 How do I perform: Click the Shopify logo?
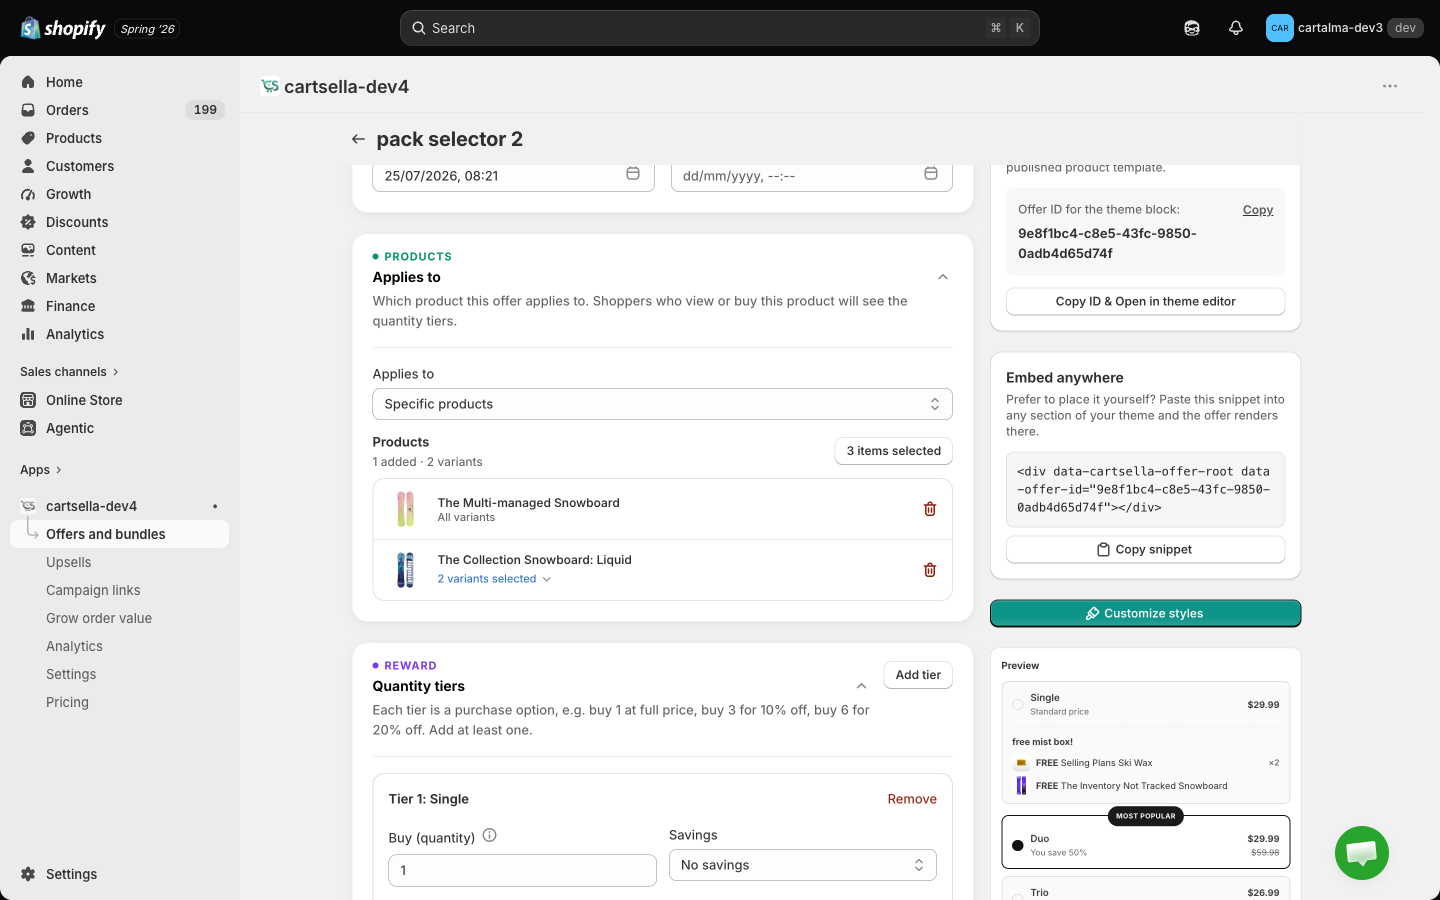(x=63, y=28)
